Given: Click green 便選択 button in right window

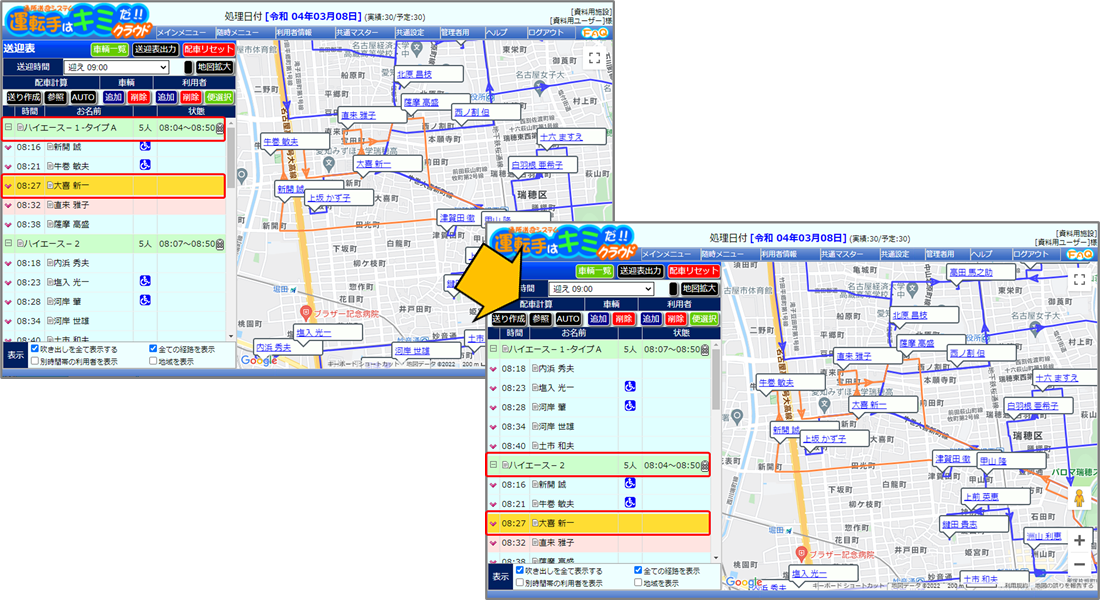Looking at the screenshot, I should (704, 319).
